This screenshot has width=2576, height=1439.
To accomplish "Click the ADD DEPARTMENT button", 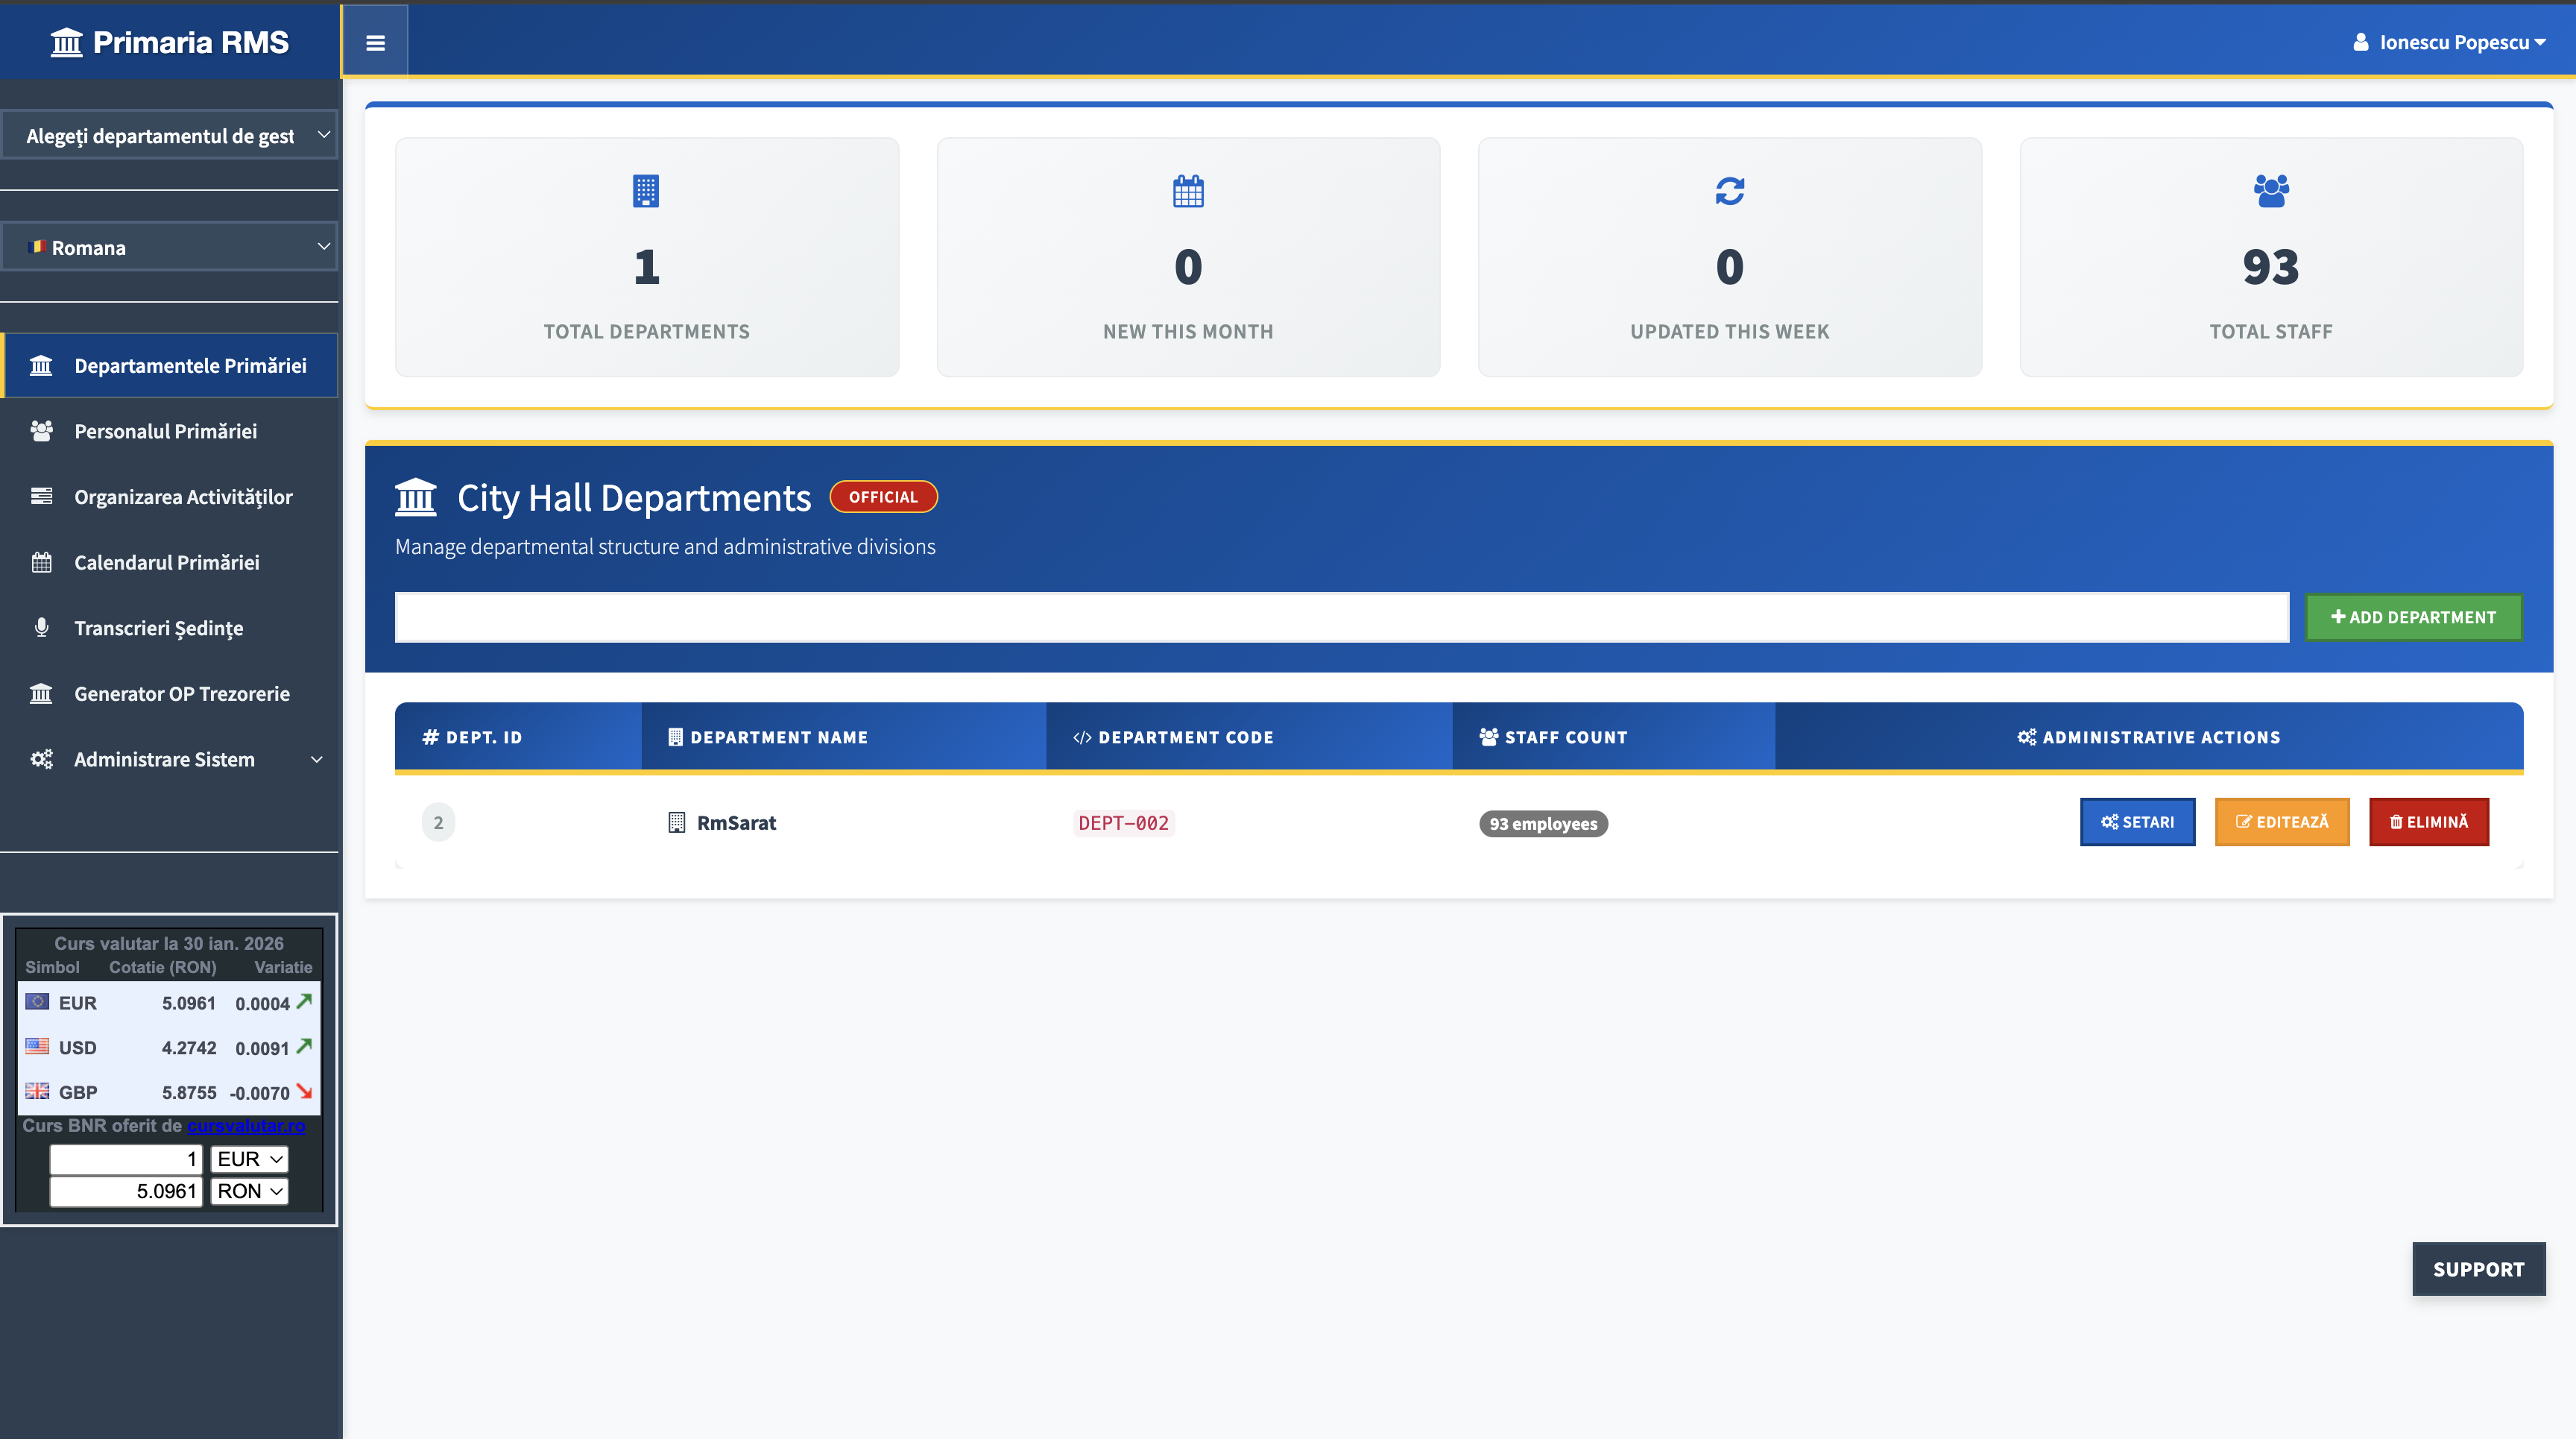I will coord(2414,617).
